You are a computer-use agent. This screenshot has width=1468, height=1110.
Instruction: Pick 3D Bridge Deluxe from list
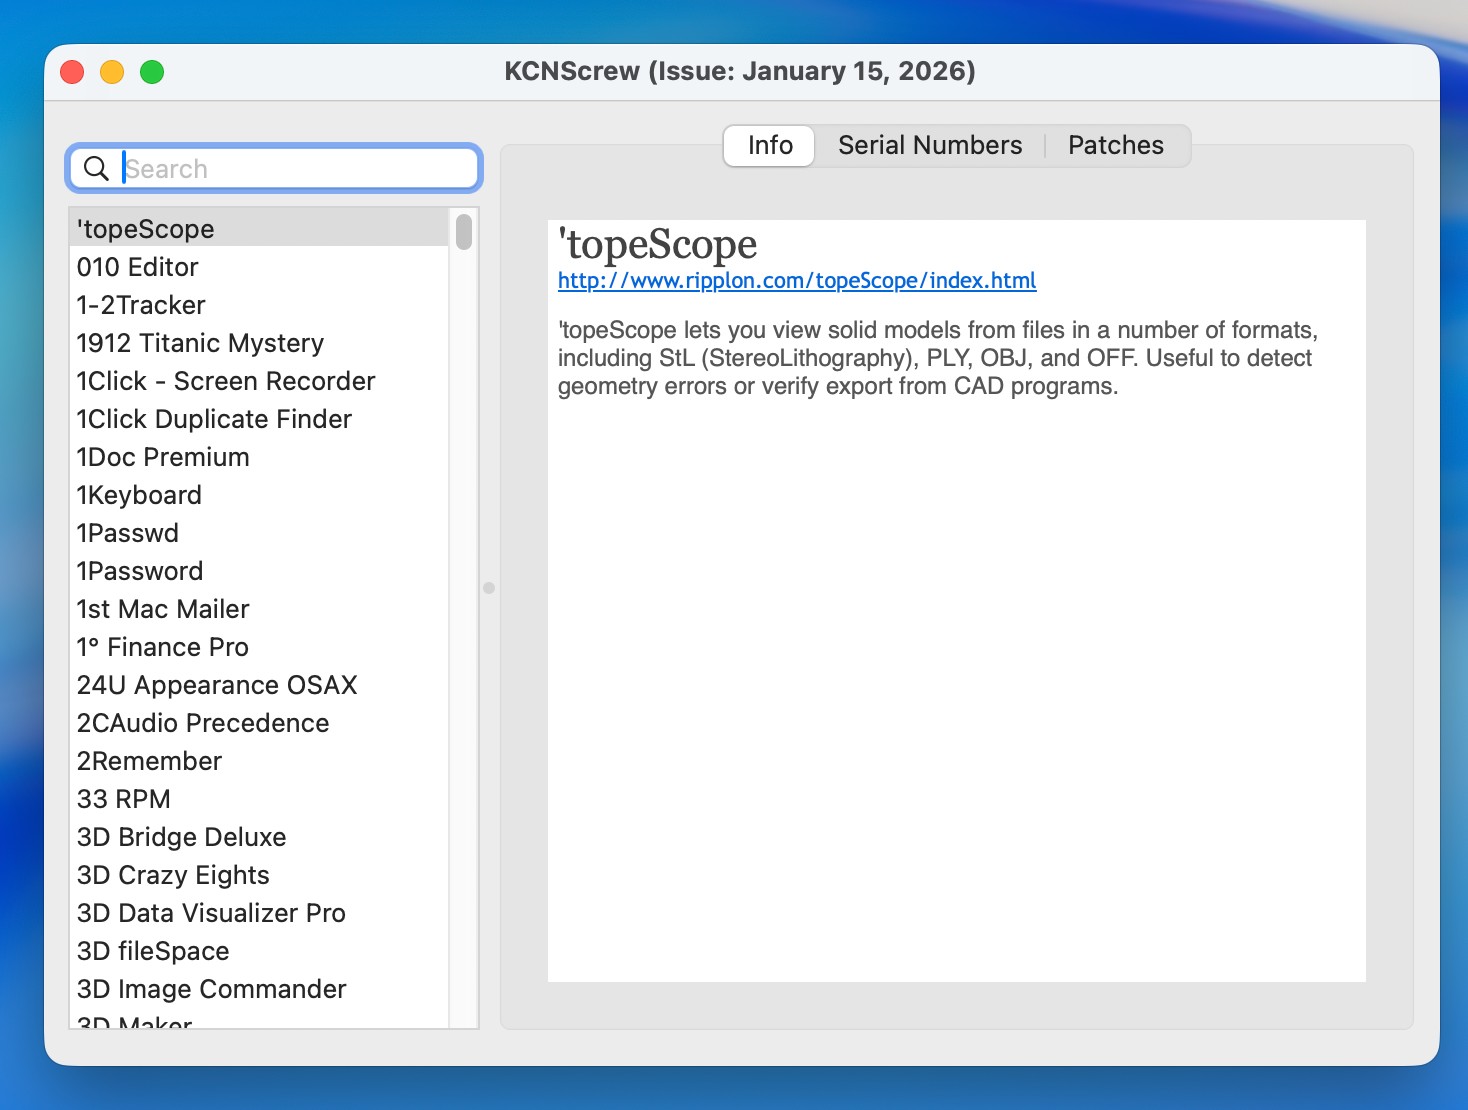pos(181,837)
